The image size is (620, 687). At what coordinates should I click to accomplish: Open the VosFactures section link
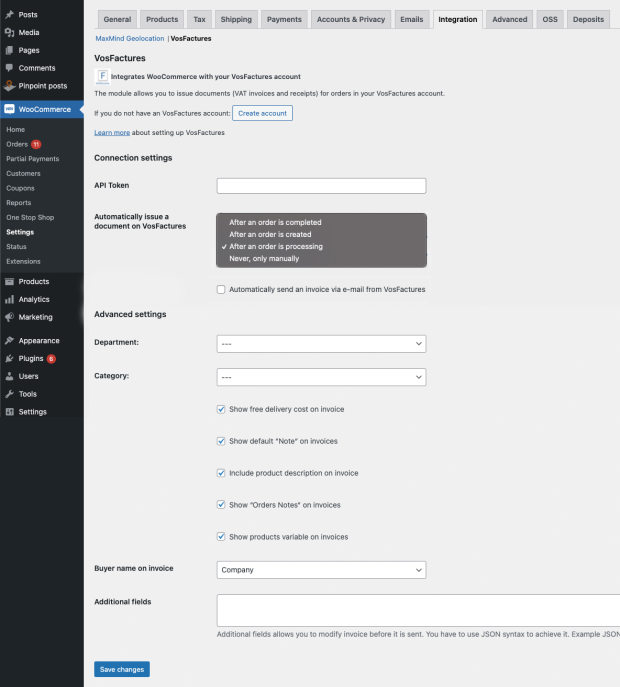pyautogui.click(x=191, y=39)
